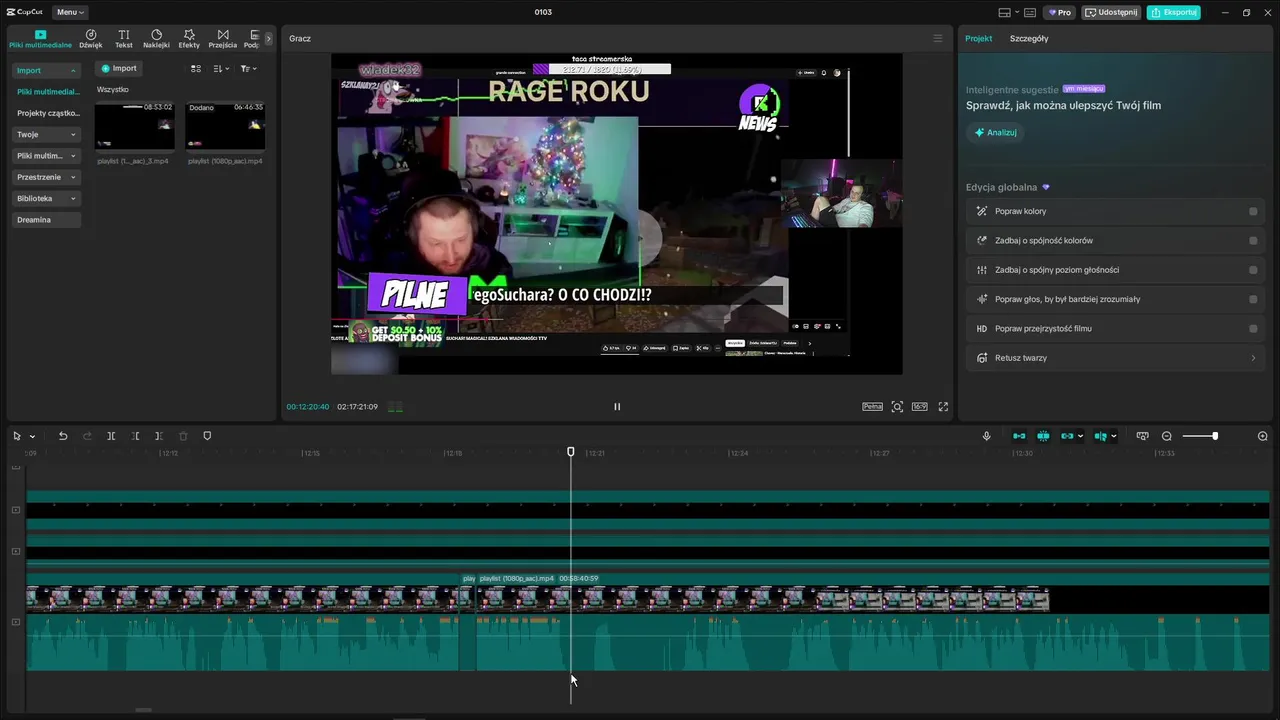Open the Dźwięk (audio) tab
Image resolution: width=1280 pixels, height=720 pixels.
click(x=91, y=39)
